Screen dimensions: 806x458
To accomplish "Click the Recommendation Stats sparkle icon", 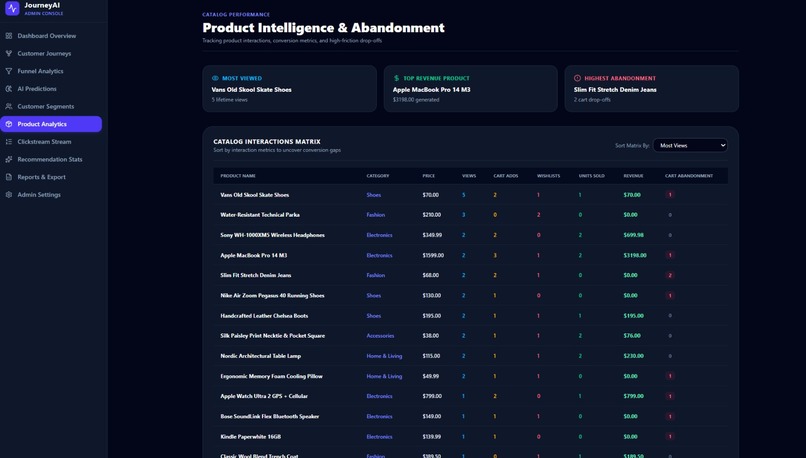I will [9, 159].
